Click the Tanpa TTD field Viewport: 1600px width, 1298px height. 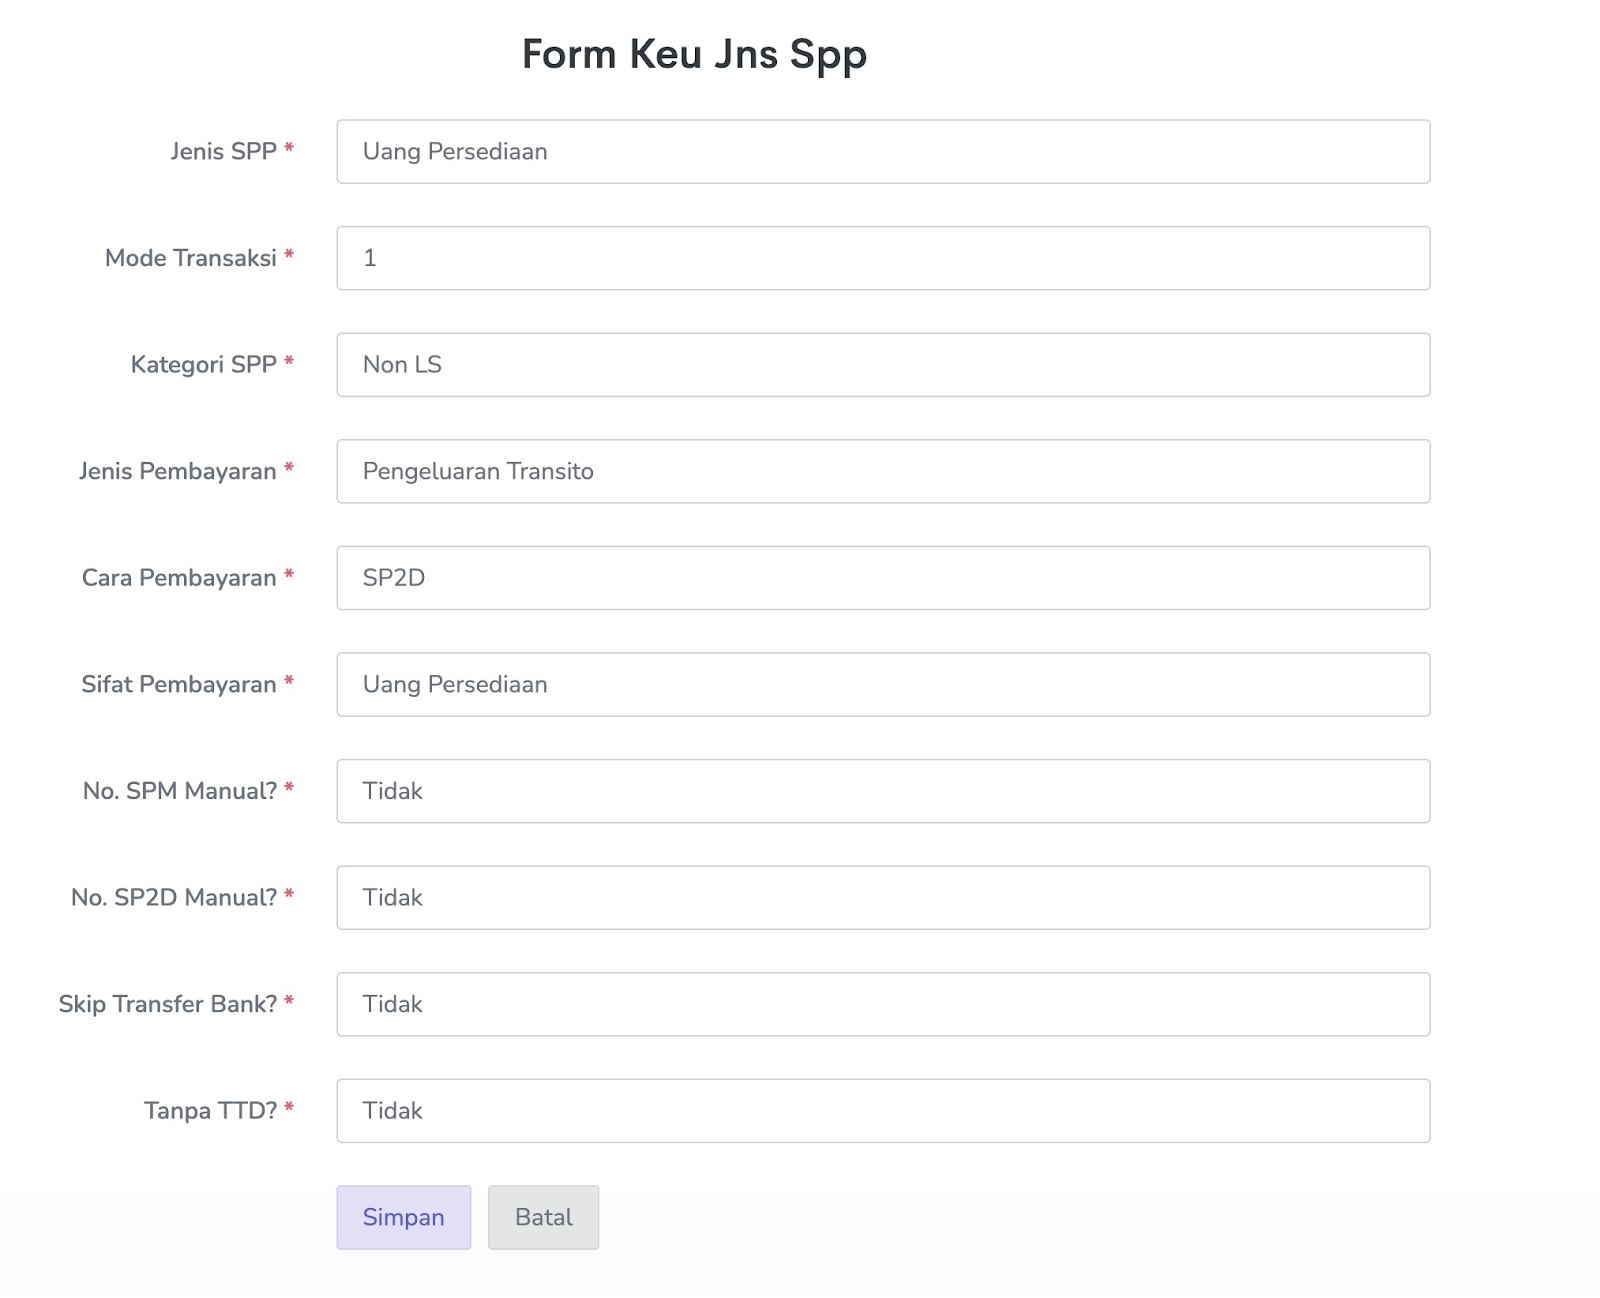[x=882, y=1111]
